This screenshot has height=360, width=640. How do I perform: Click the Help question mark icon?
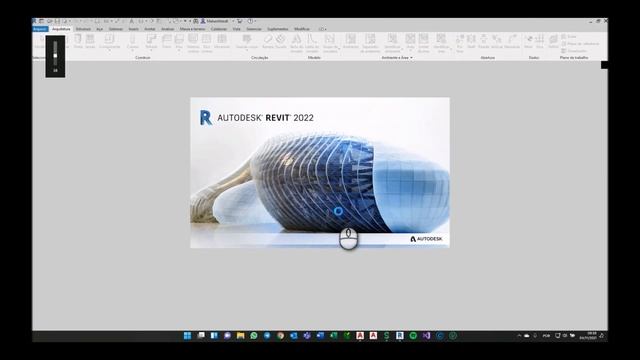(x=250, y=21)
